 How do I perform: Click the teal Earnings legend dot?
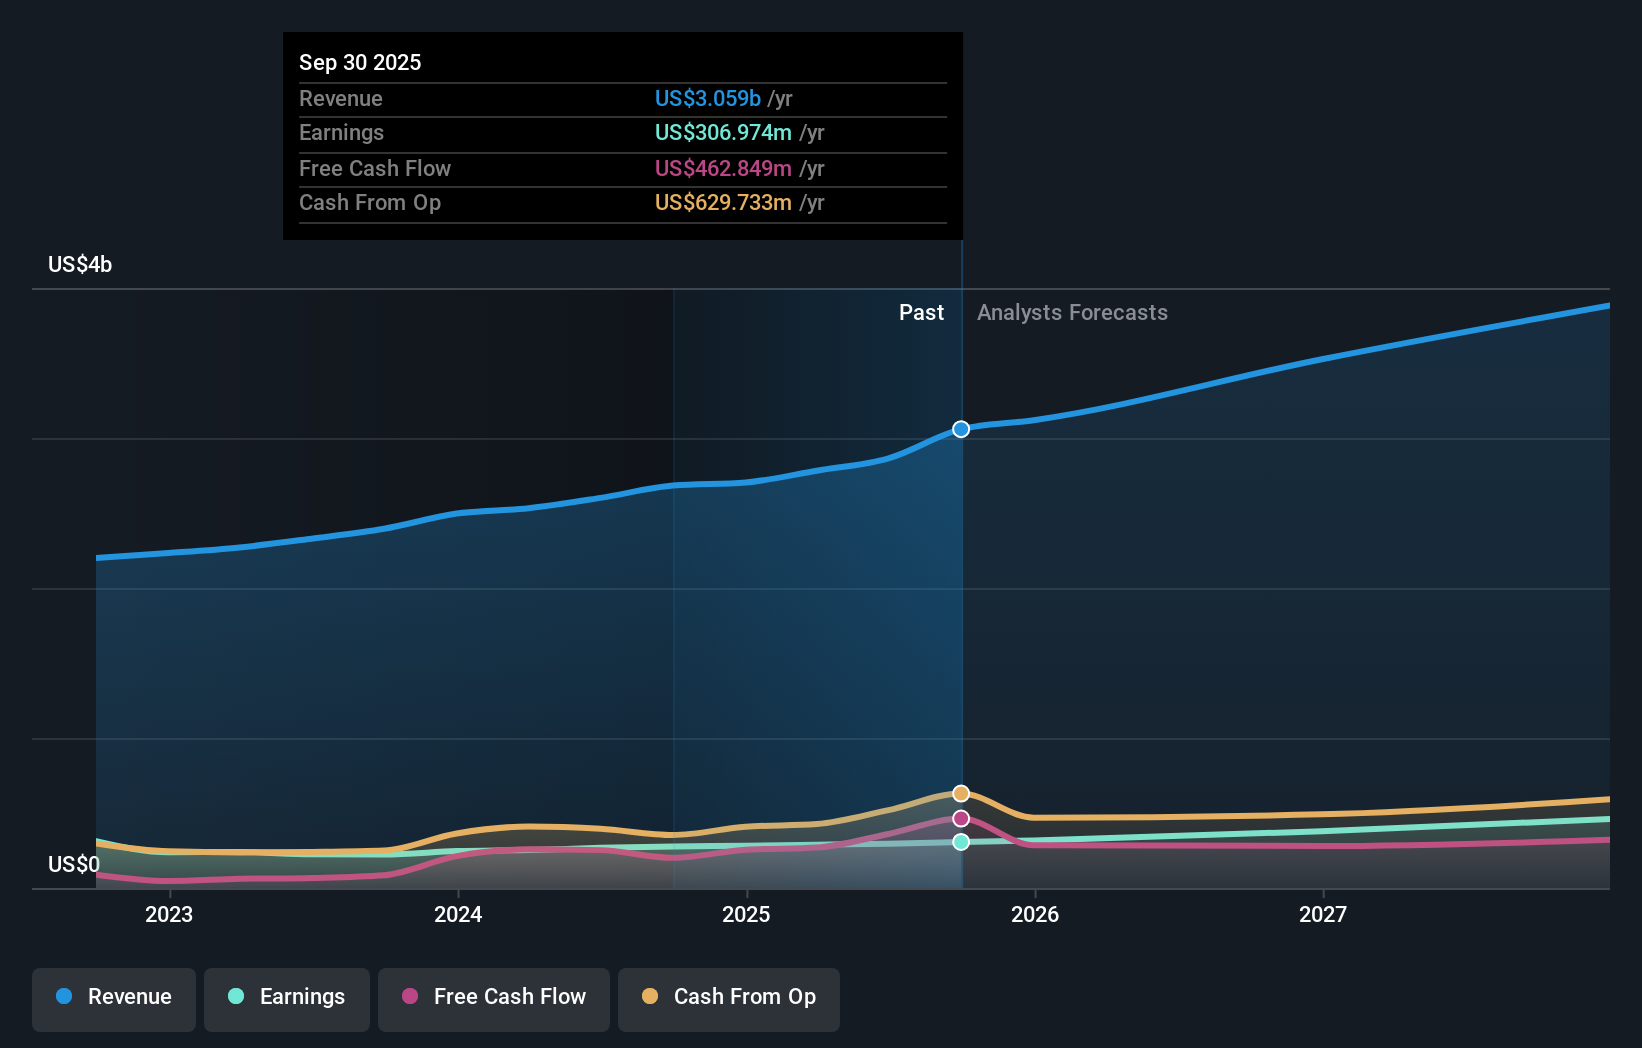234,998
